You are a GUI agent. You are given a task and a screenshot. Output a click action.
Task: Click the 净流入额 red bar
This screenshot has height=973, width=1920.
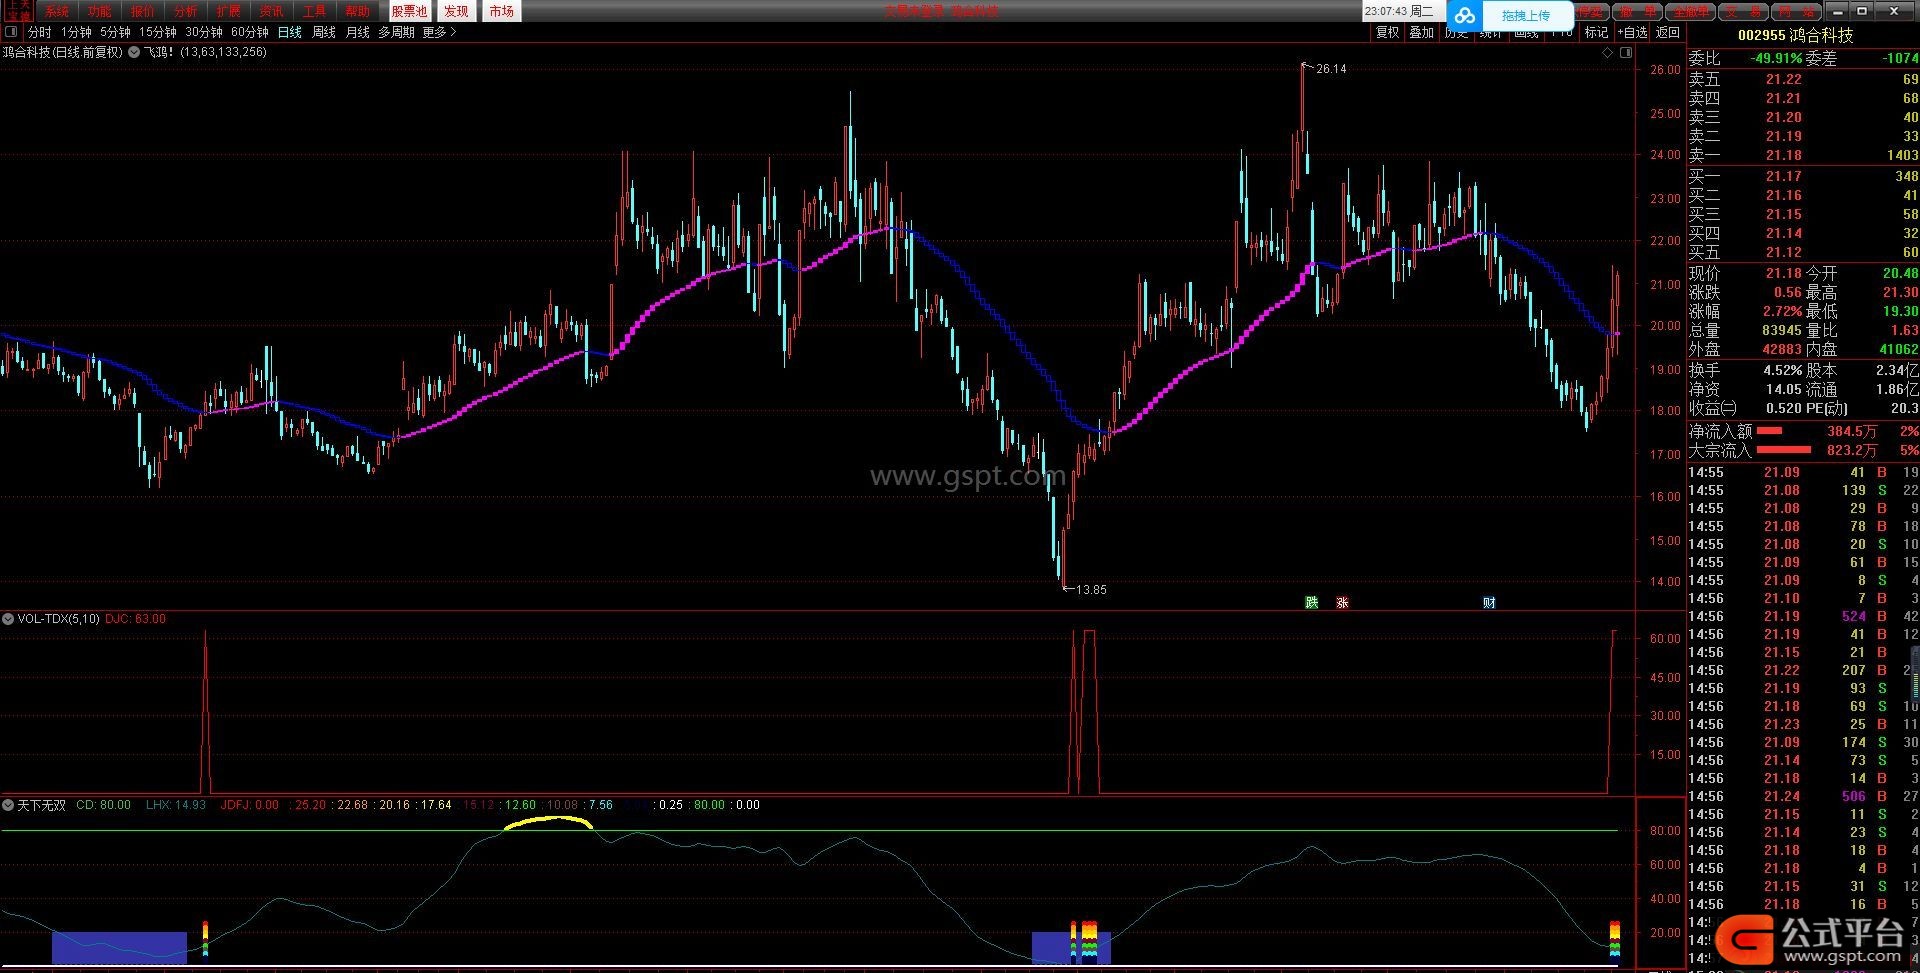tap(1769, 431)
